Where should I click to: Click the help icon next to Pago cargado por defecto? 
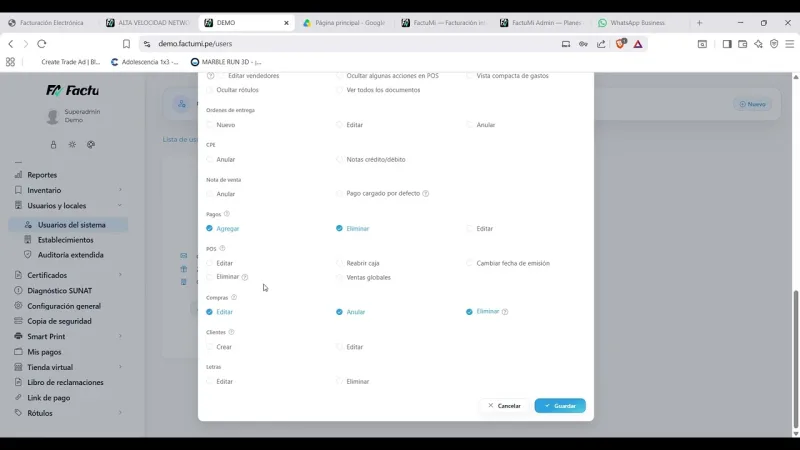tap(426, 193)
